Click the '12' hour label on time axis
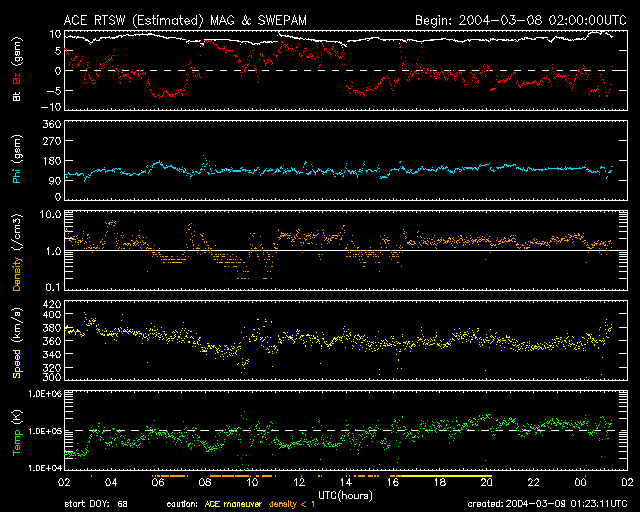640x512 pixels. coord(299,483)
